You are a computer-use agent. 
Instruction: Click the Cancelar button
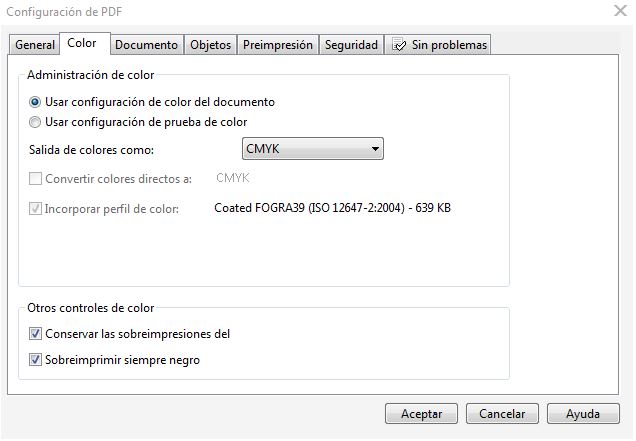tap(502, 413)
